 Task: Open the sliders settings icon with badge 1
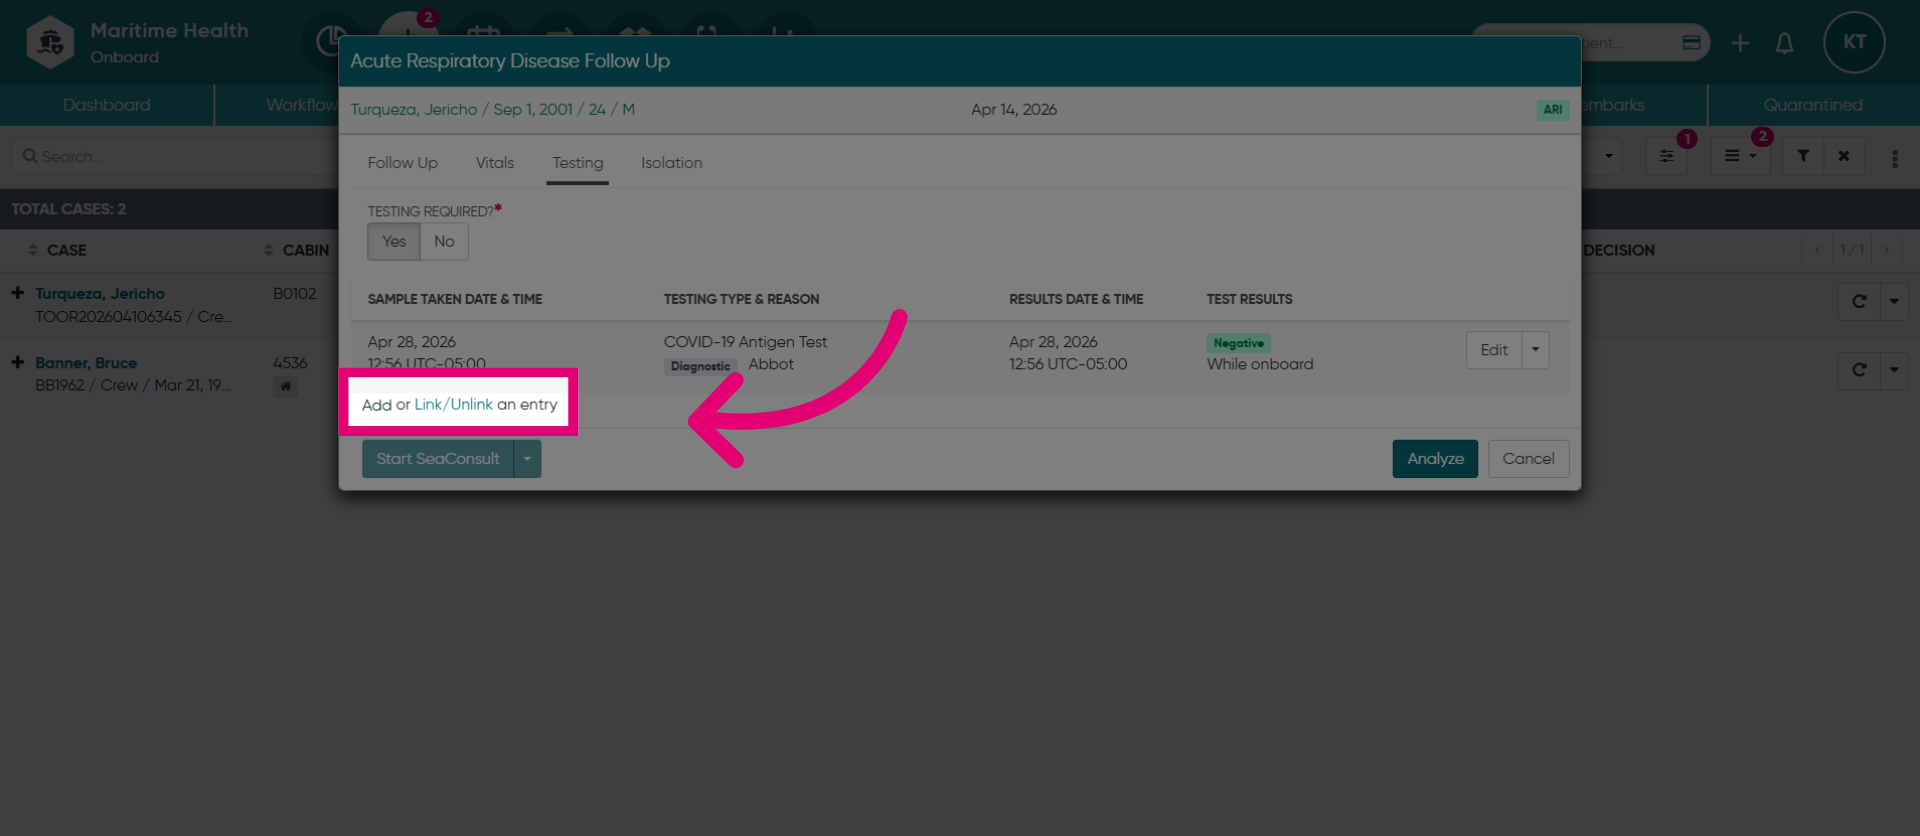coord(1666,156)
